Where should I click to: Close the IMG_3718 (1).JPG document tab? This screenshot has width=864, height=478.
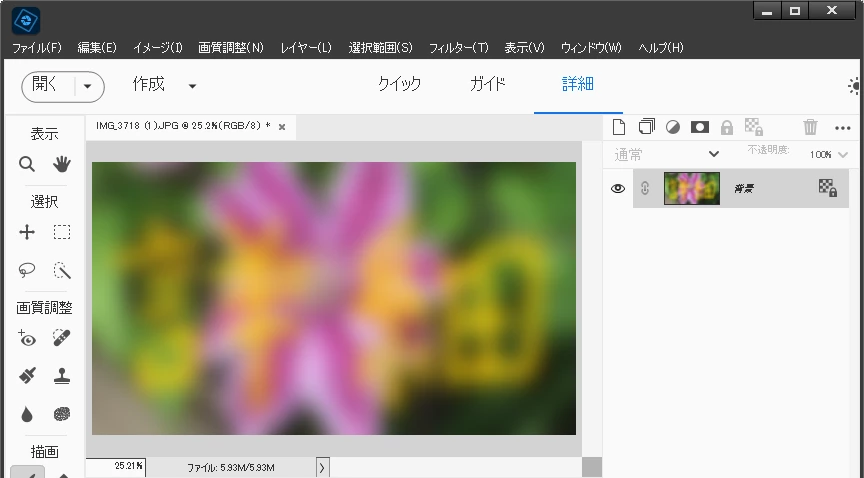282,127
